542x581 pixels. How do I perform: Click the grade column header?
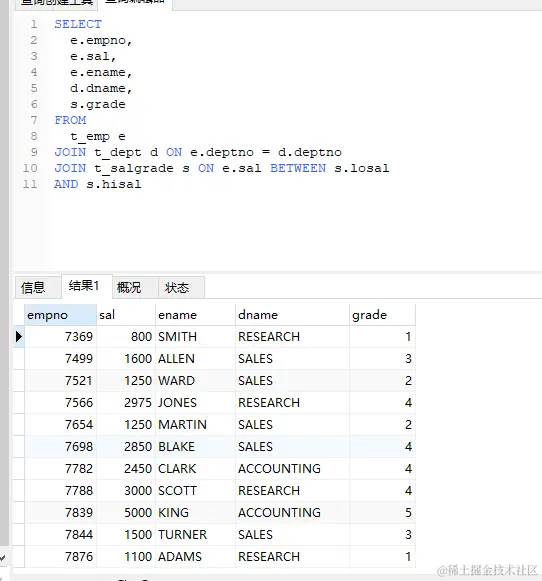[382, 315]
